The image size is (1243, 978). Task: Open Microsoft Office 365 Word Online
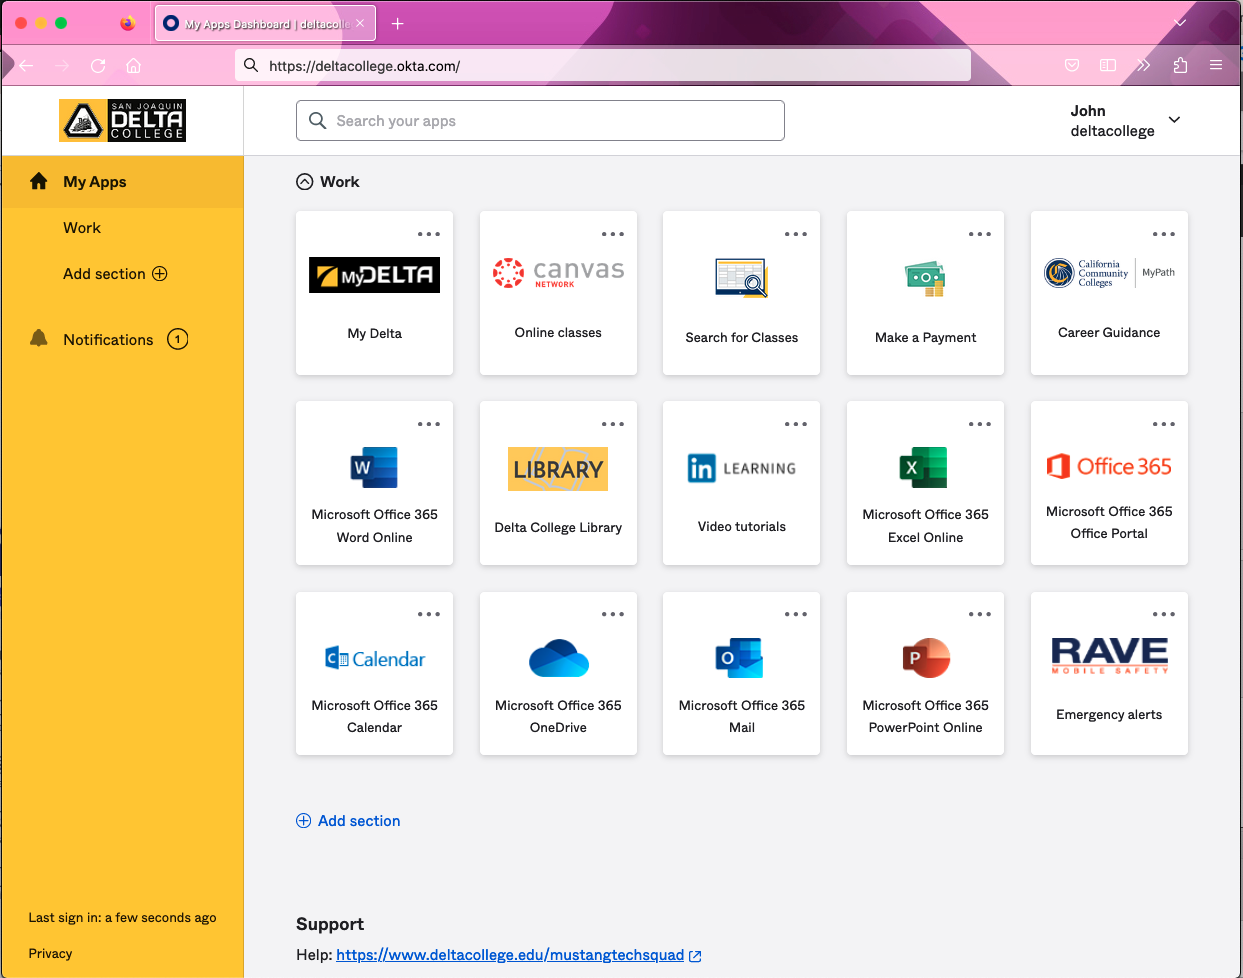click(x=374, y=483)
